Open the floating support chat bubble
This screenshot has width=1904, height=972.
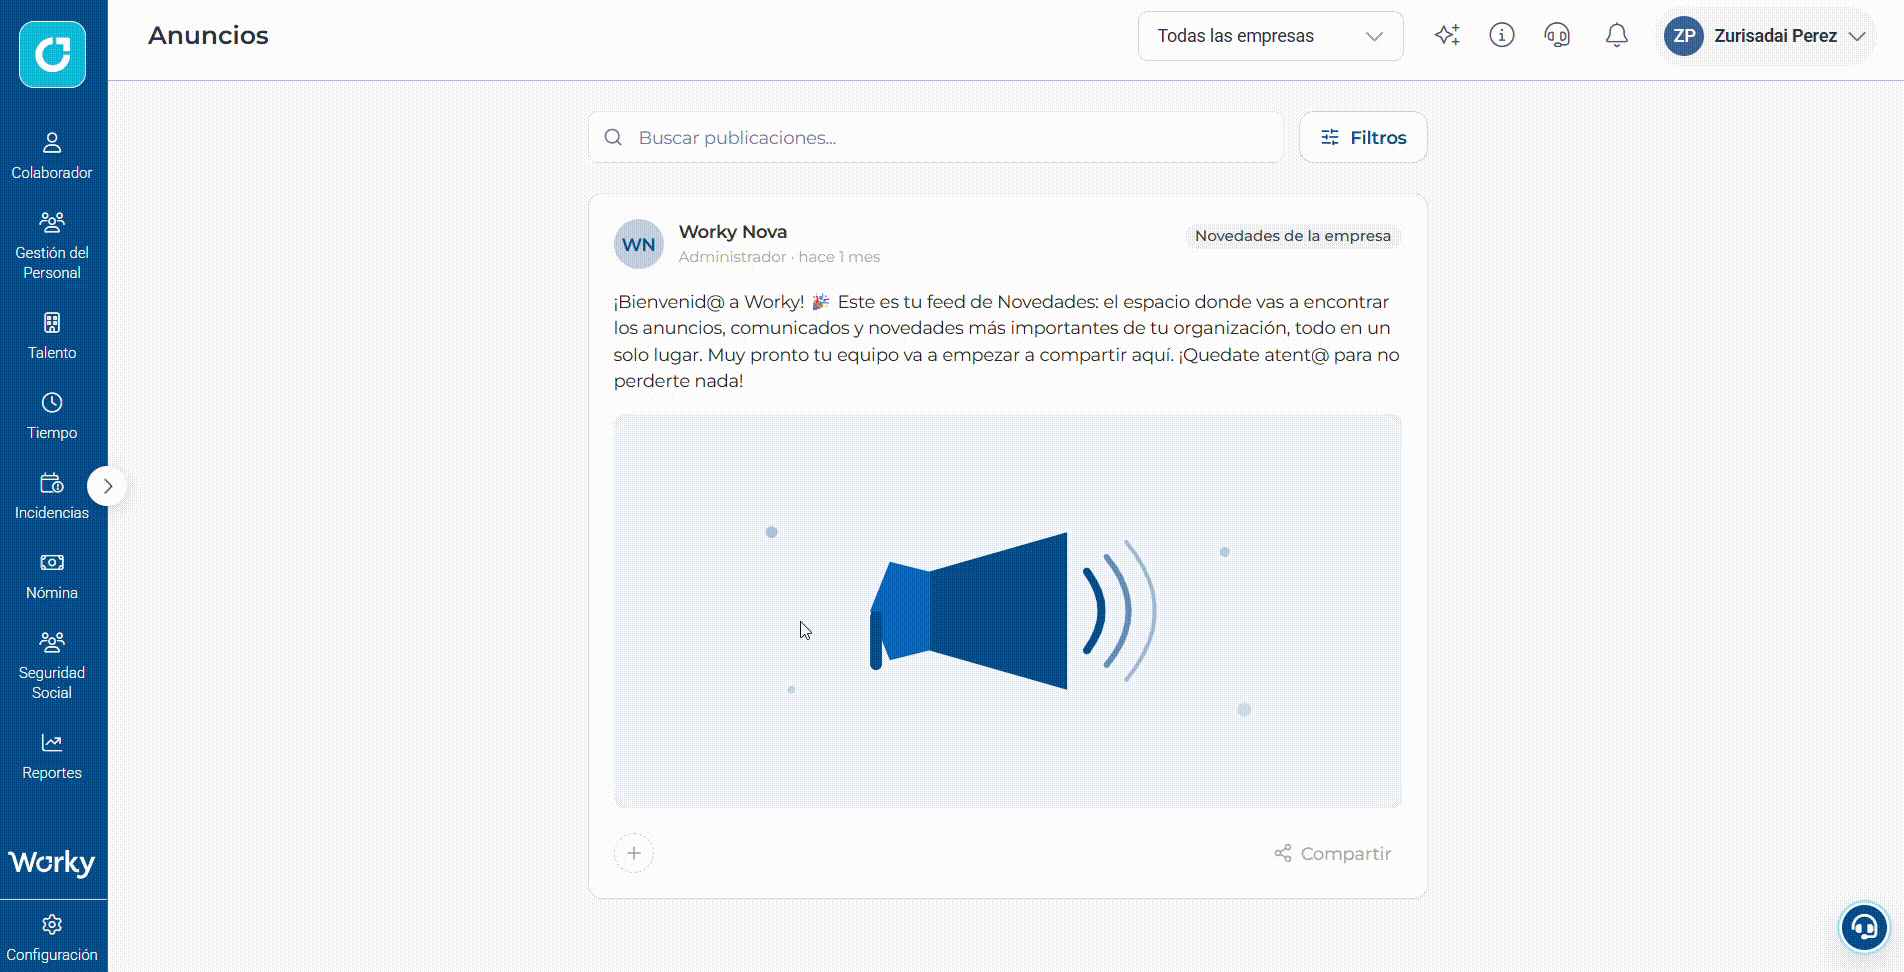(x=1864, y=927)
